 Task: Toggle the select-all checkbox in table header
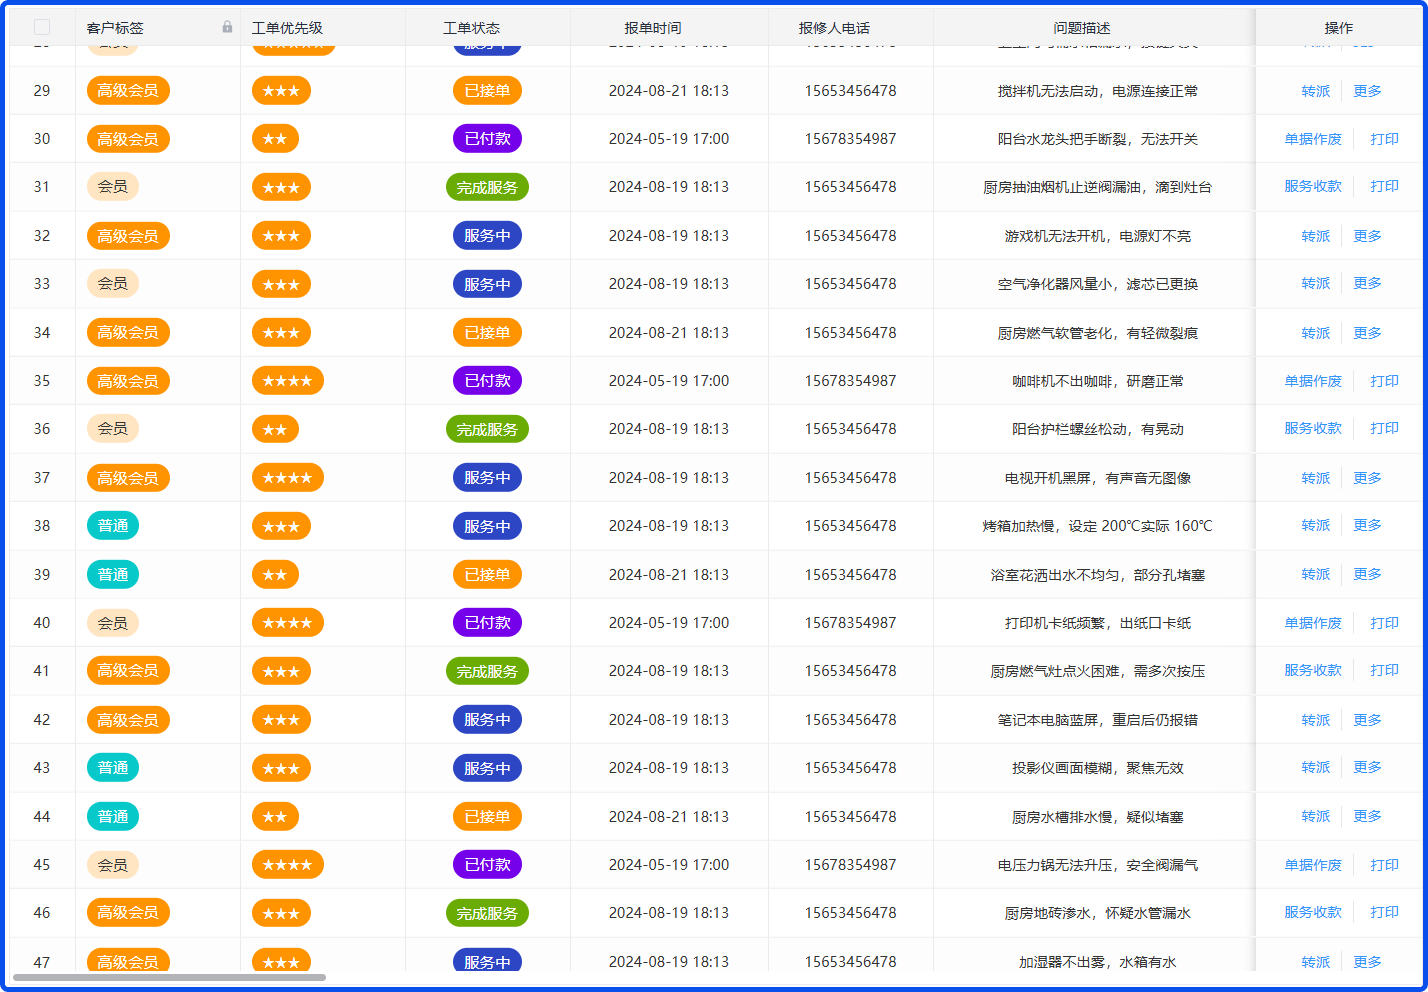coord(42,27)
